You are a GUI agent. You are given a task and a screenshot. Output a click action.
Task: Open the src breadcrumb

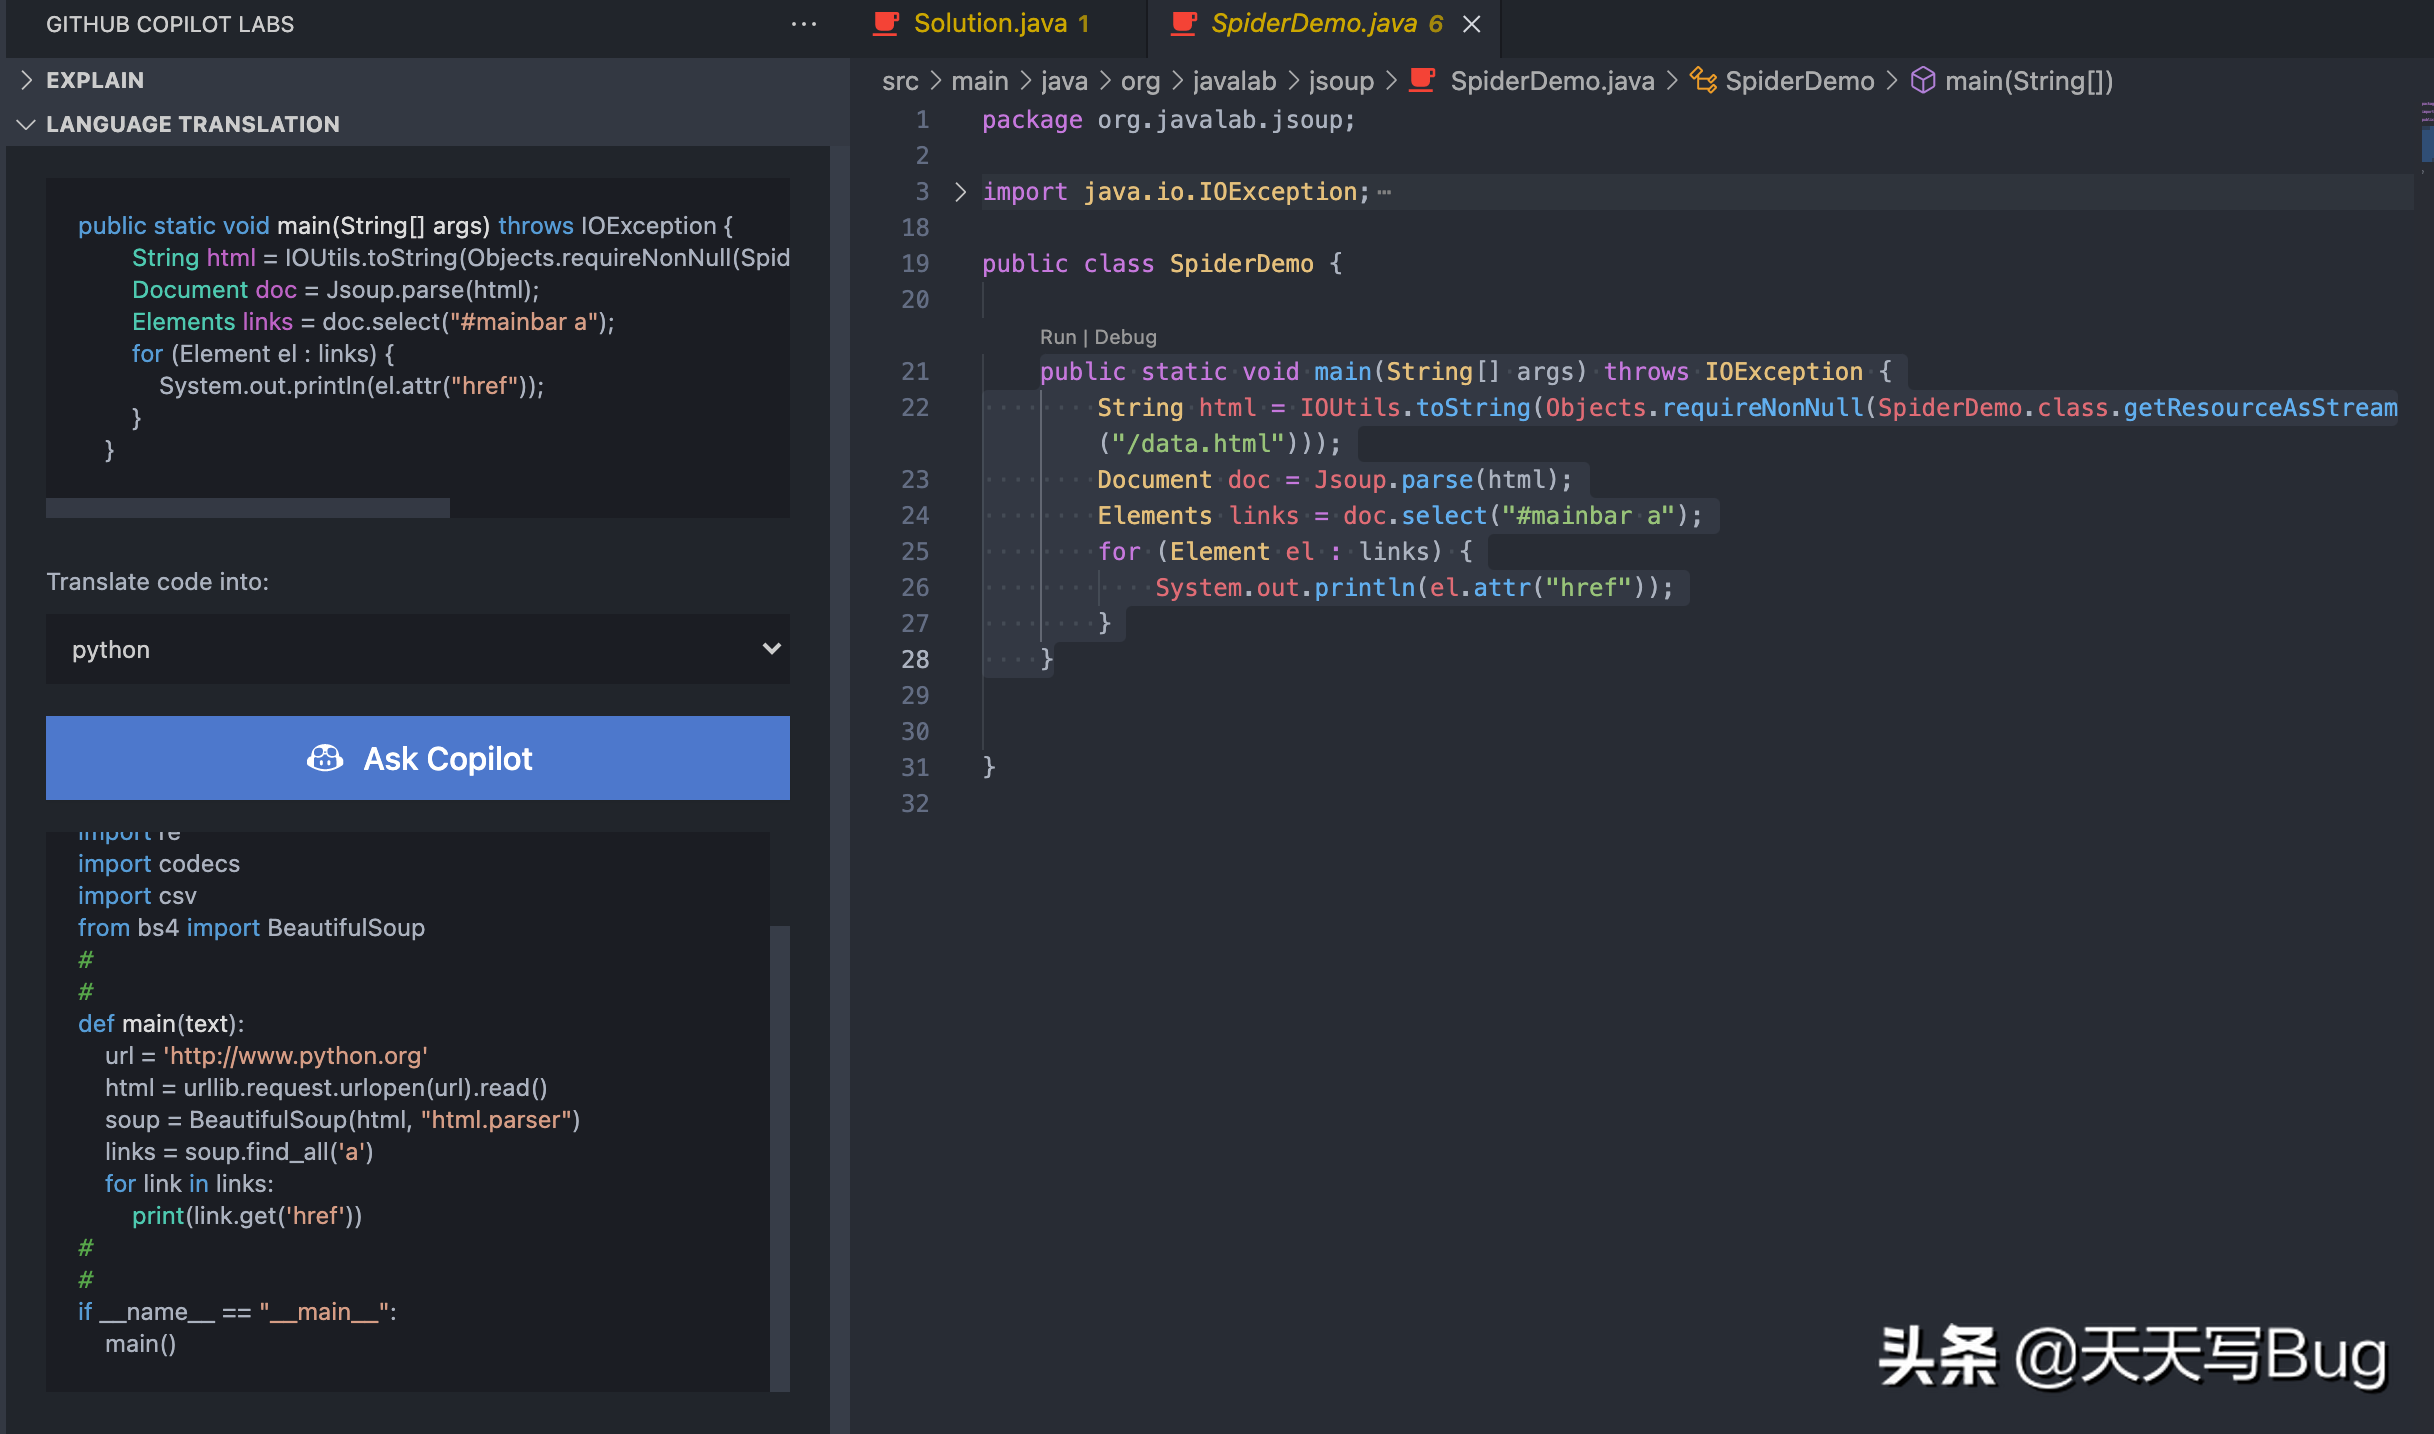pyautogui.click(x=900, y=81)
